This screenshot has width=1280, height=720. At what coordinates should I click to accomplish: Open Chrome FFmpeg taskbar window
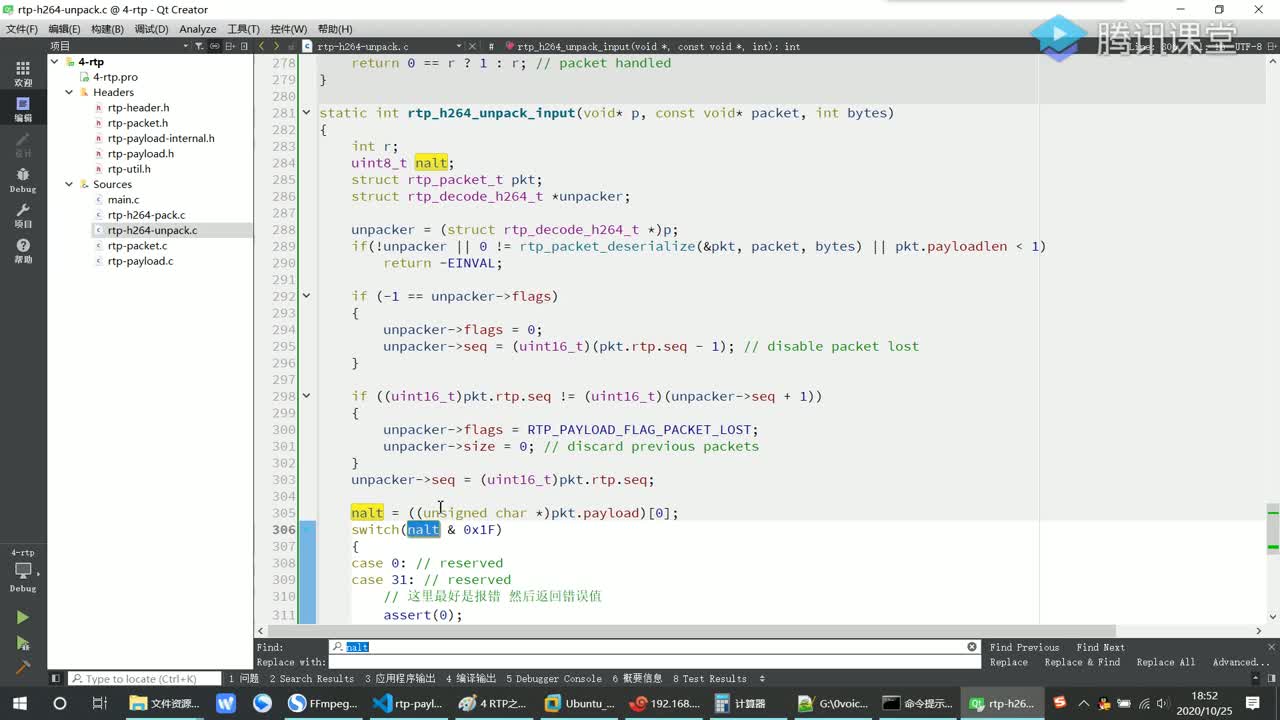point(322,703)
